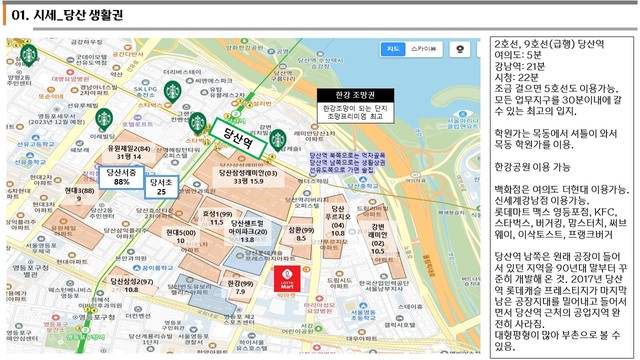This screenshot has height=360, width=640.
Task: Click the black 한강 조망권 header
Action: (355, 96)
